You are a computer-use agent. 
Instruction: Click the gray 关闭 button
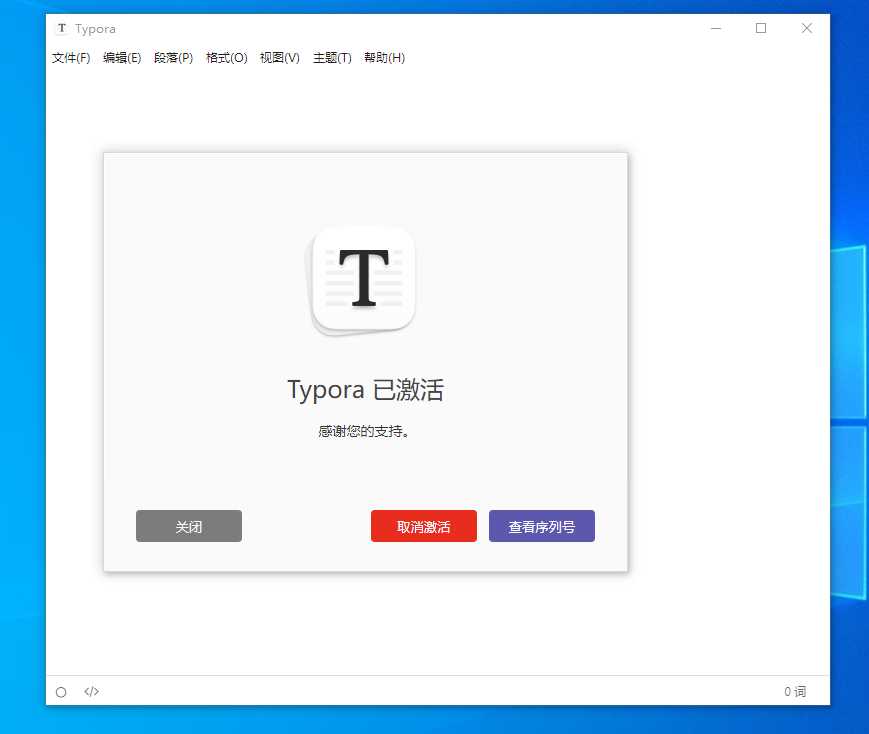tap(189, 526)
